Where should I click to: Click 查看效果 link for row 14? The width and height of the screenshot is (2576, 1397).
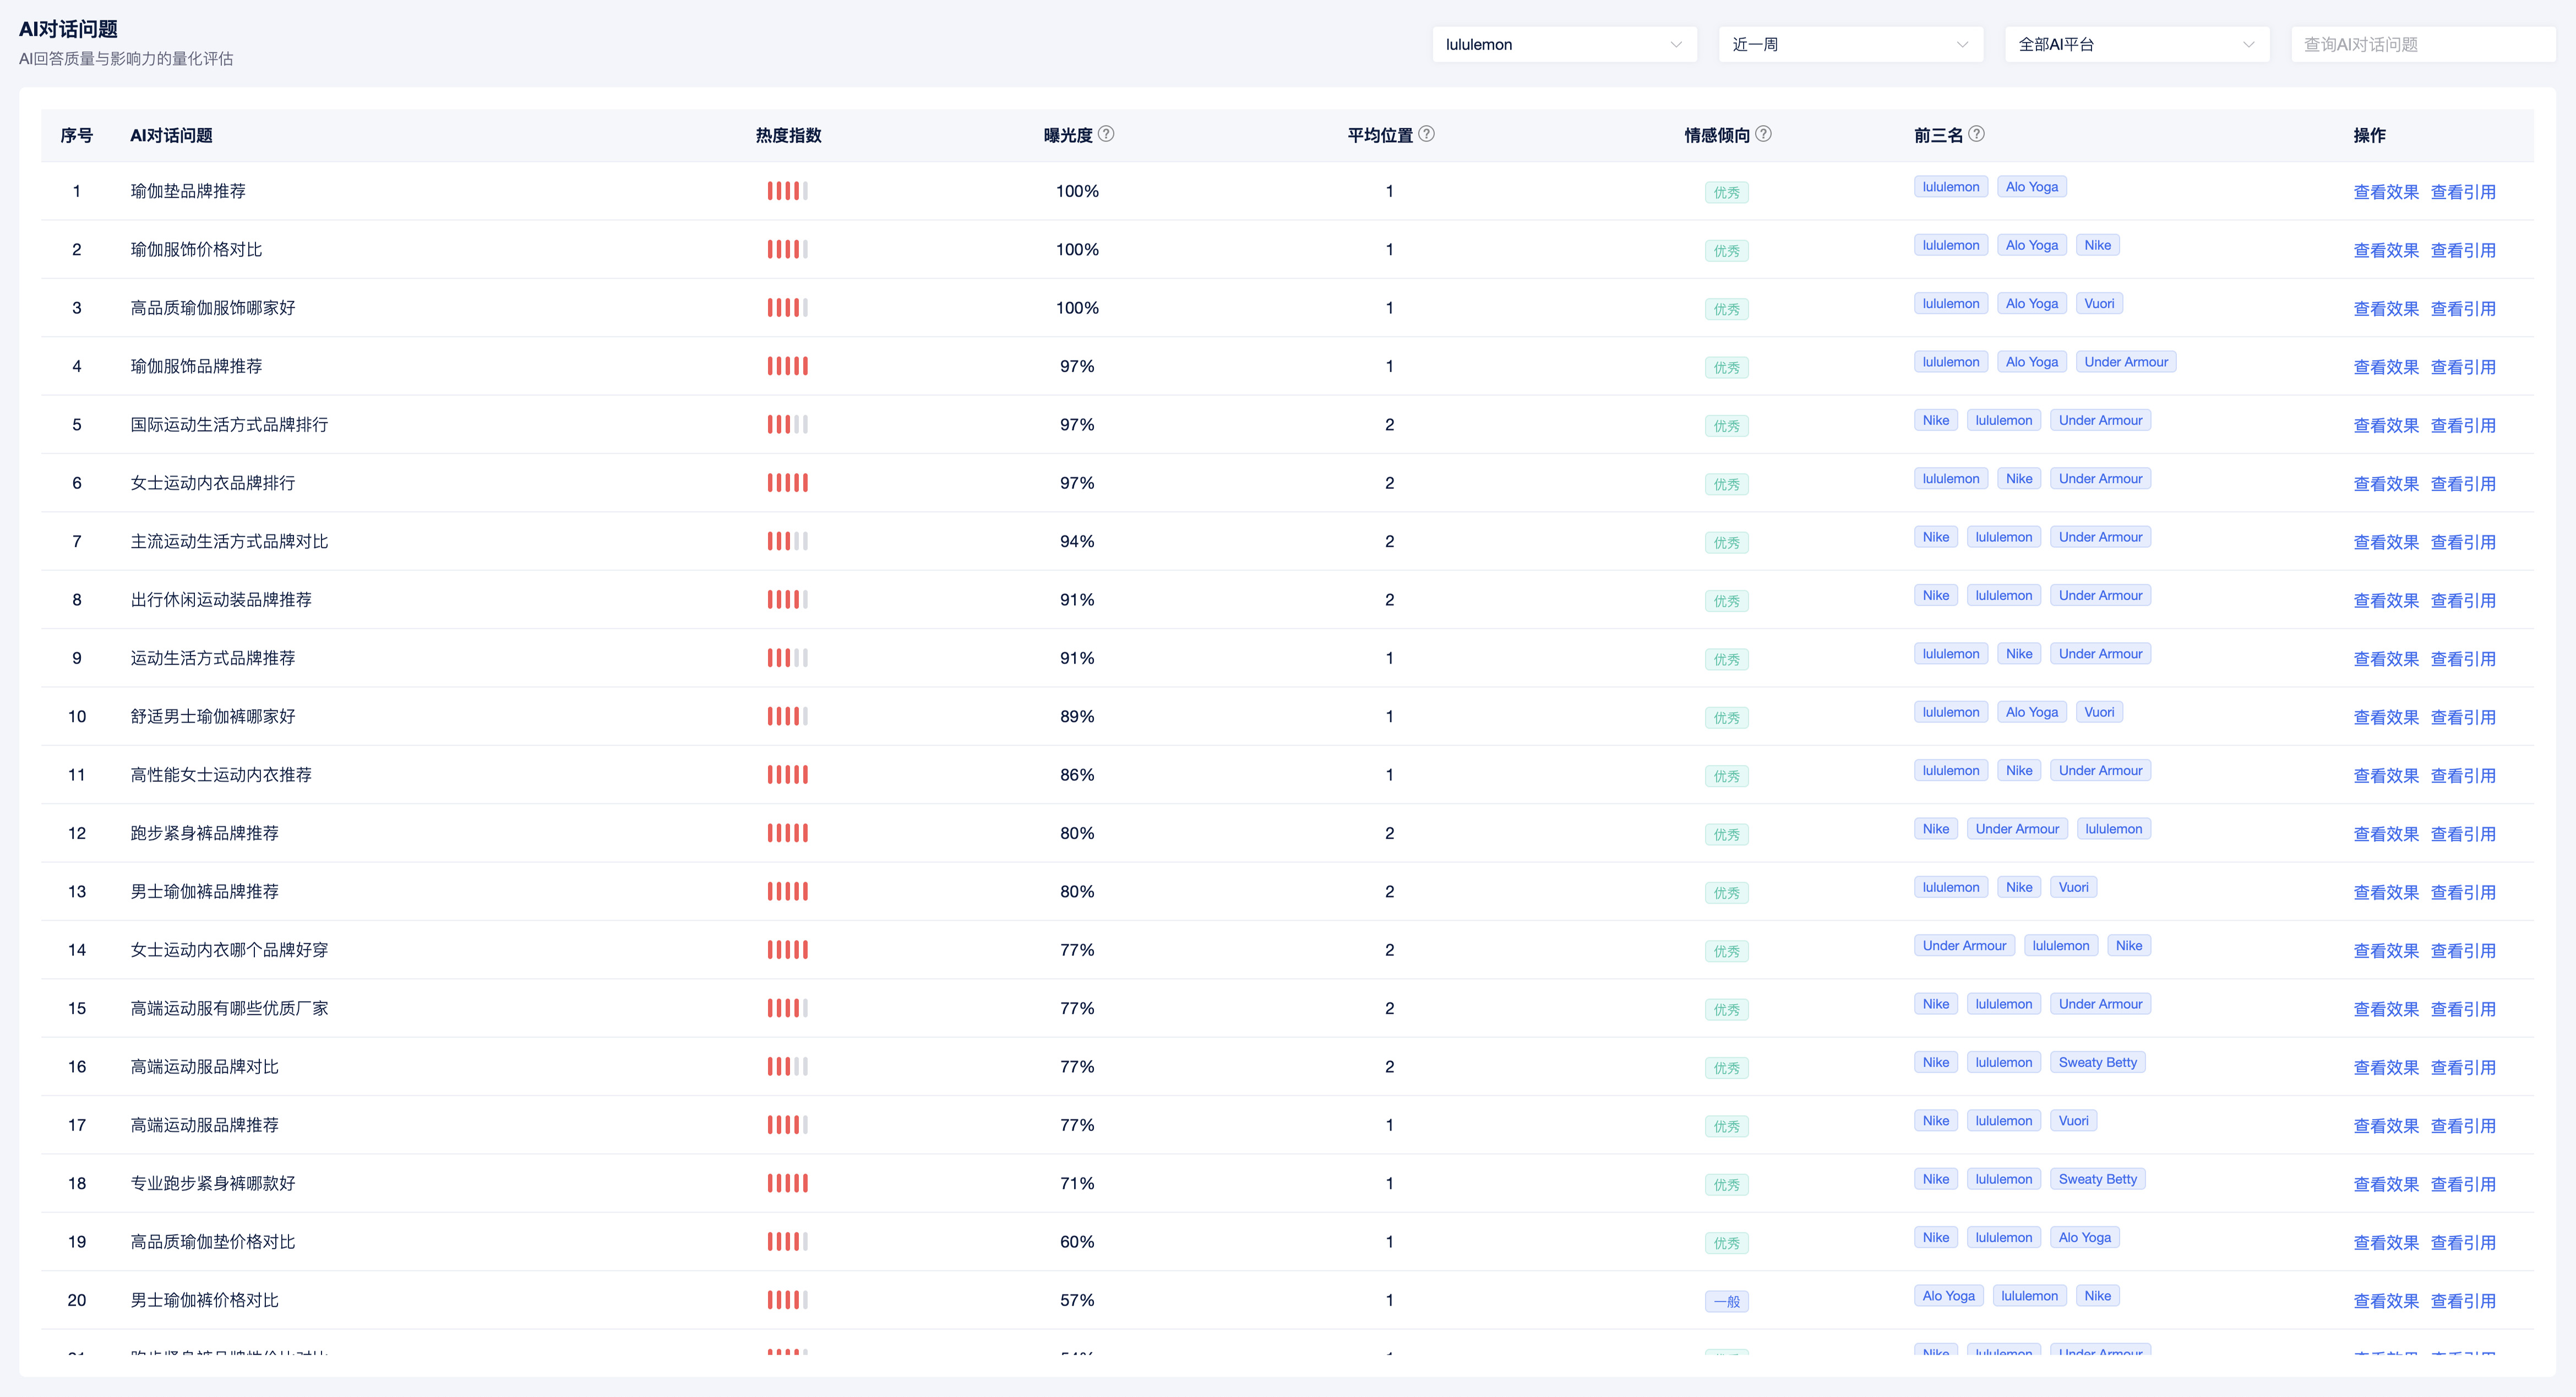pyautogui.click(x=2385, y=951)
